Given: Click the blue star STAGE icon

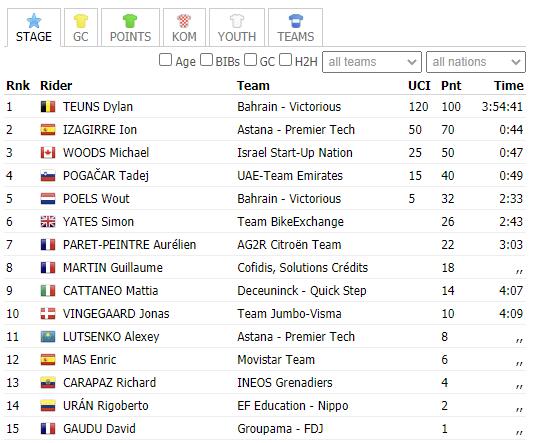Looking at the screenshot, I should click(x=34, y=21).
